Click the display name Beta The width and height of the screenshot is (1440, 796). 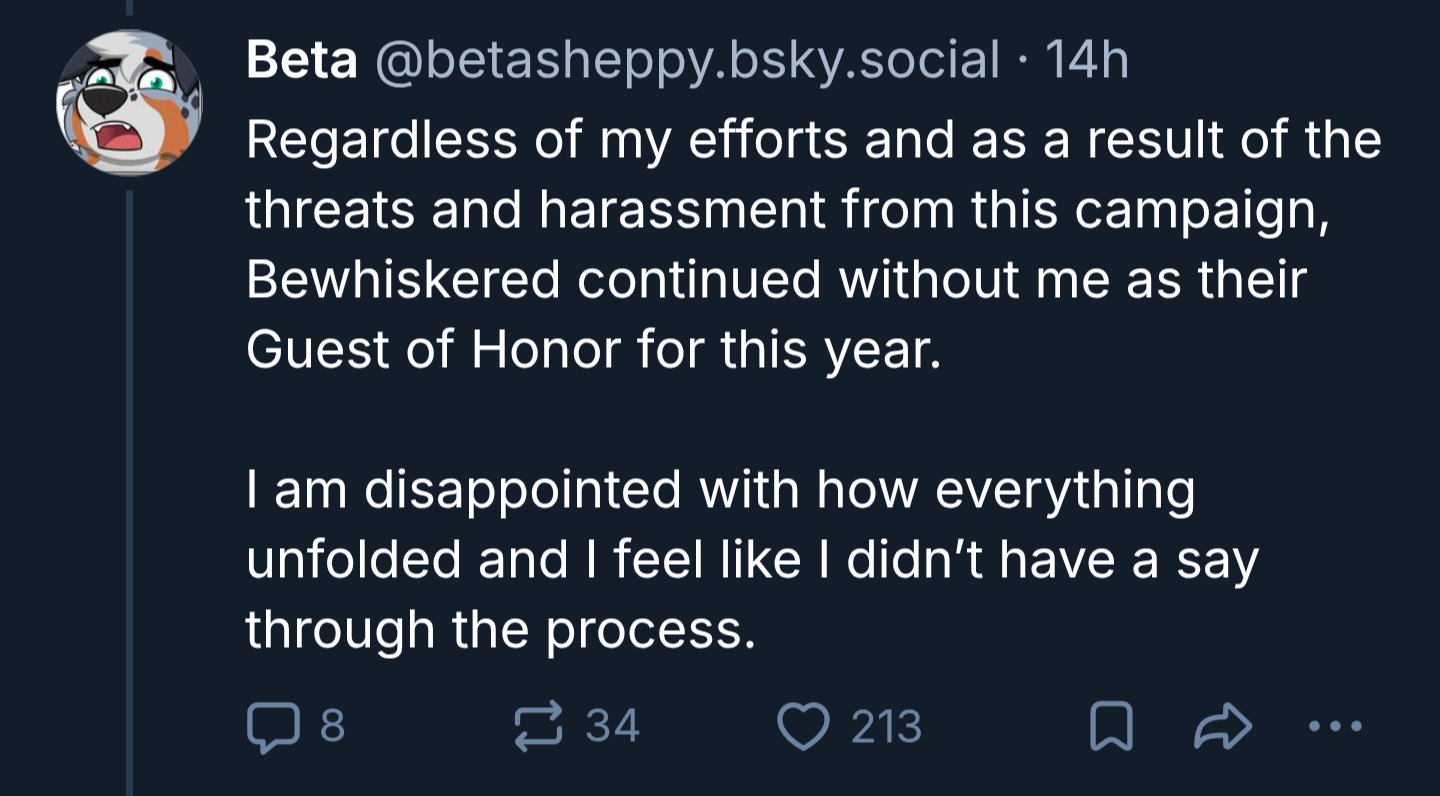pos(301,62)
